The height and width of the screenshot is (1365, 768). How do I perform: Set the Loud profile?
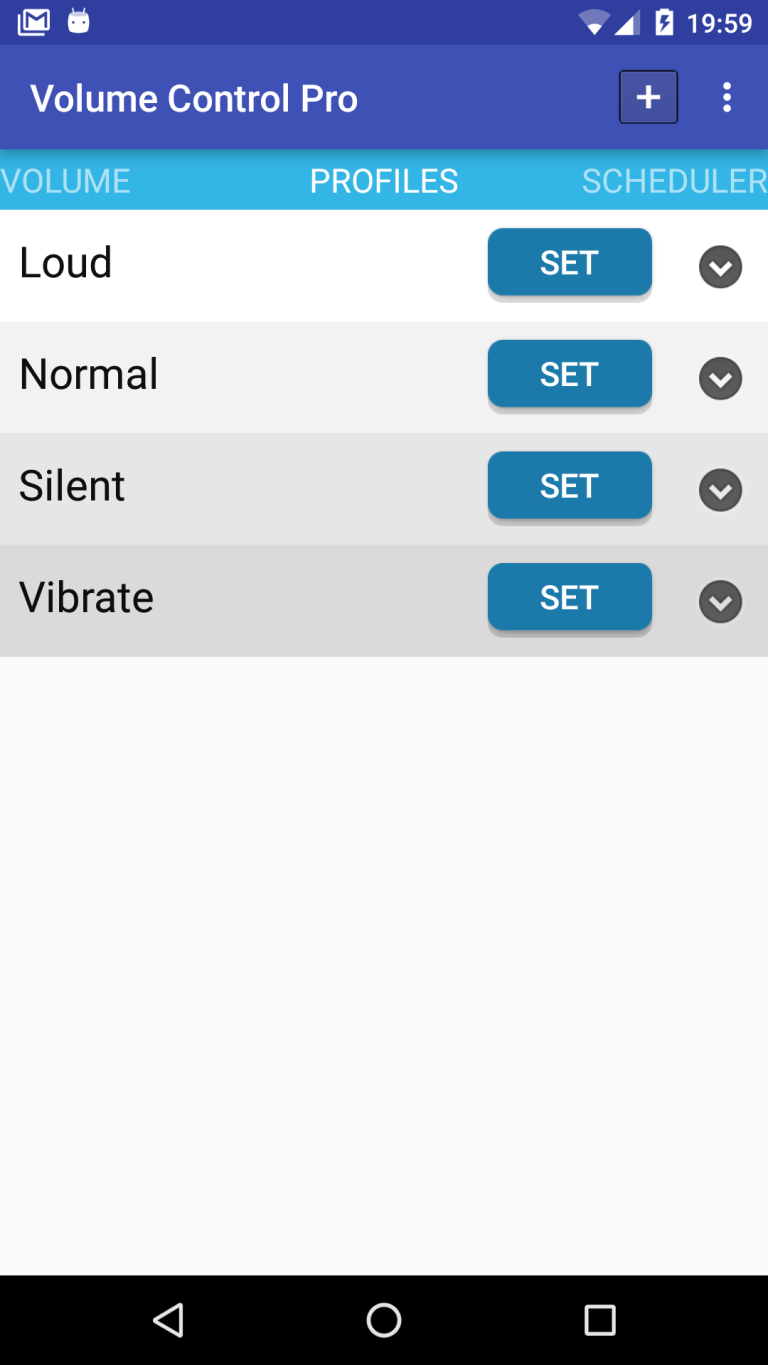pyautogui.click(x=569, y=263)
